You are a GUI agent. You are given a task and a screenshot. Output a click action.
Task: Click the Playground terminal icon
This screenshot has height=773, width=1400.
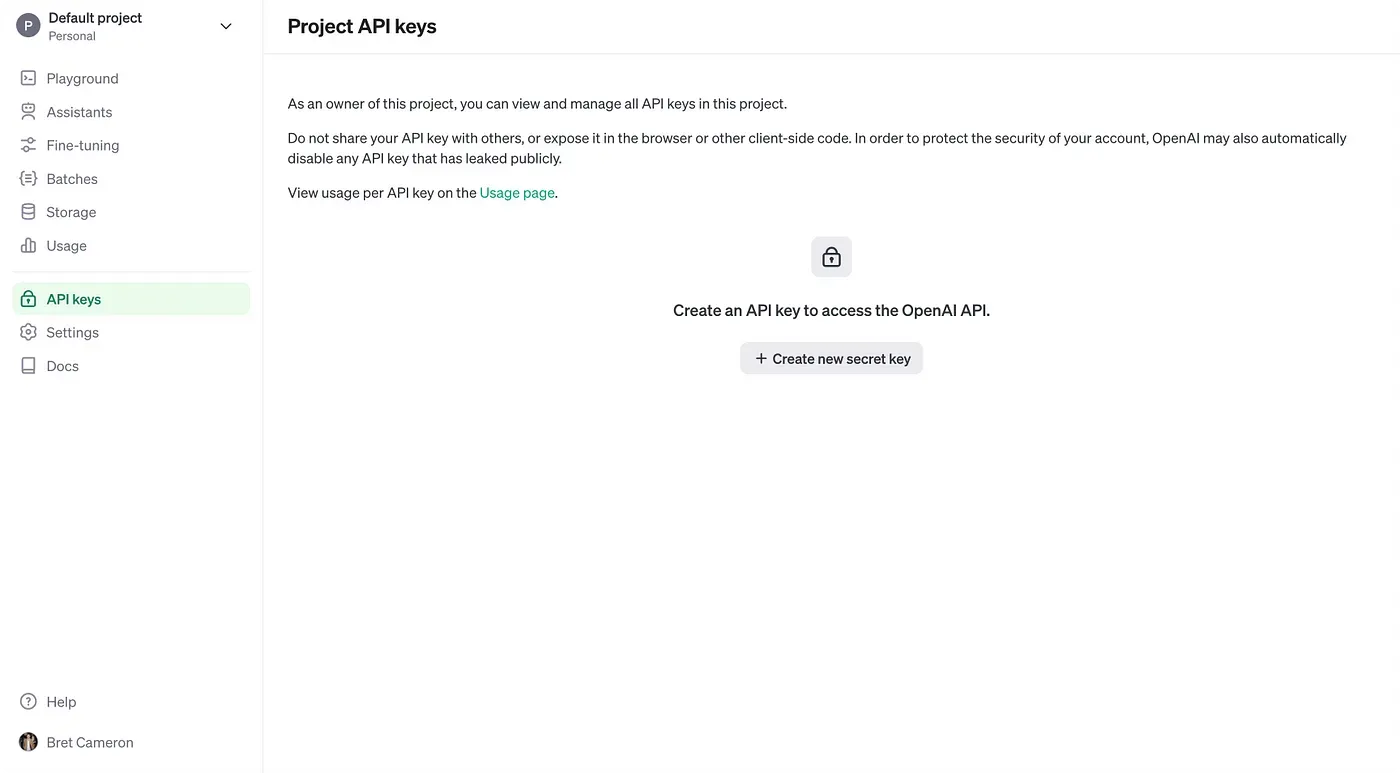click(28, 78)
